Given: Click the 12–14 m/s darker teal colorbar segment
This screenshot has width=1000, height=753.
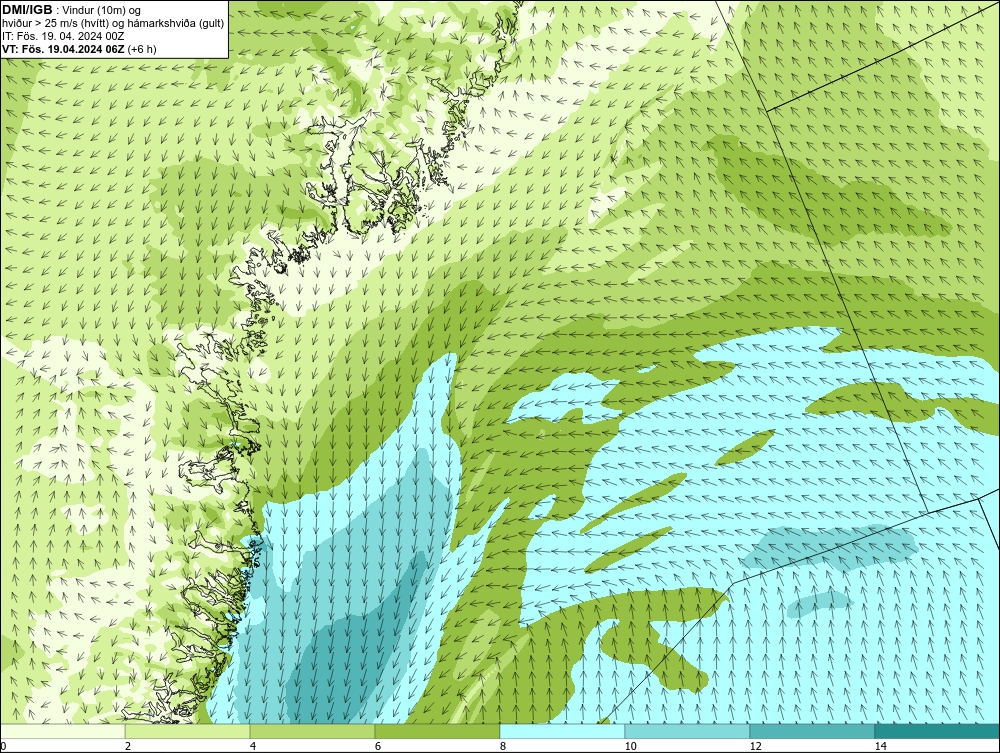Looking at the screenshot, I should pyautogui.click(x=812, y=731).
